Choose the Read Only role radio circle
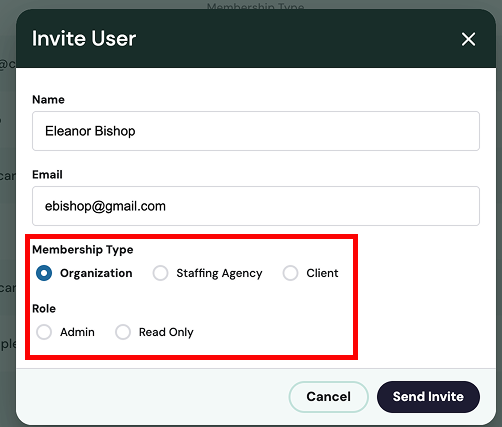This screenshot has height=427, width=502. point(123,332)
